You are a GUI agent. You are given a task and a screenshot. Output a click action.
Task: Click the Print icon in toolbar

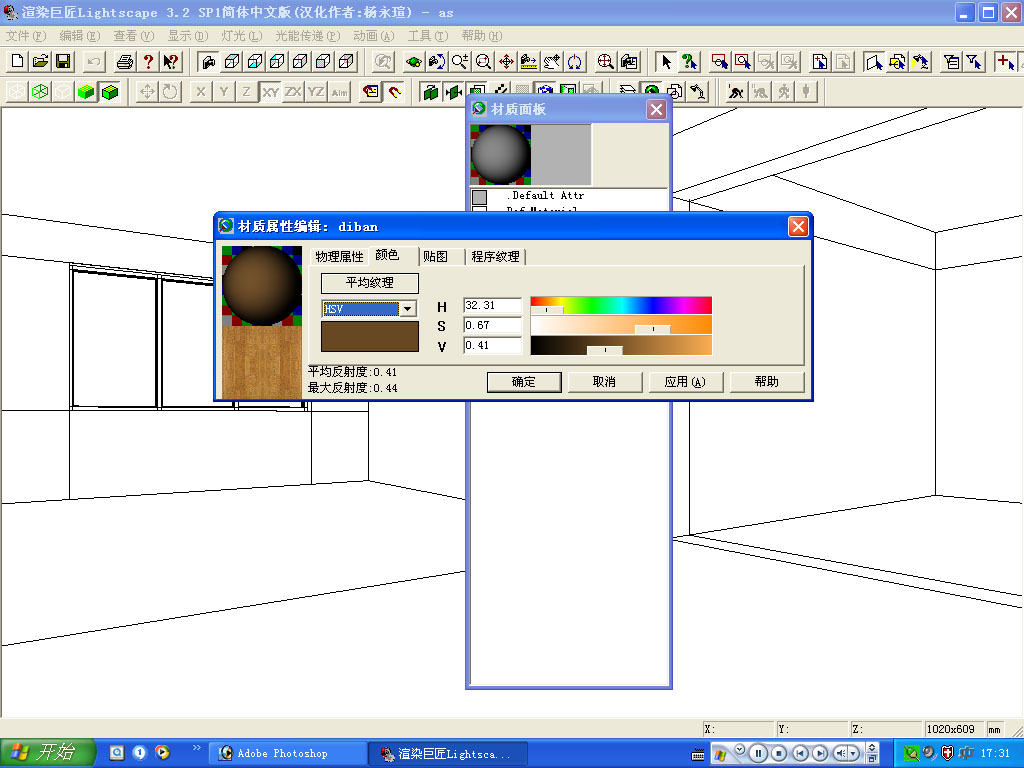tap(125, 62)
